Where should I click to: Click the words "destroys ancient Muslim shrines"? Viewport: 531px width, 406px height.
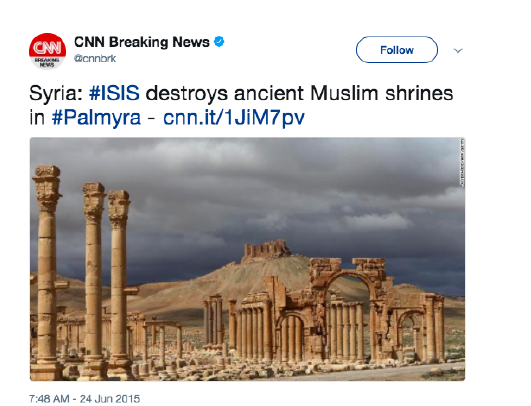pos(299,93)
